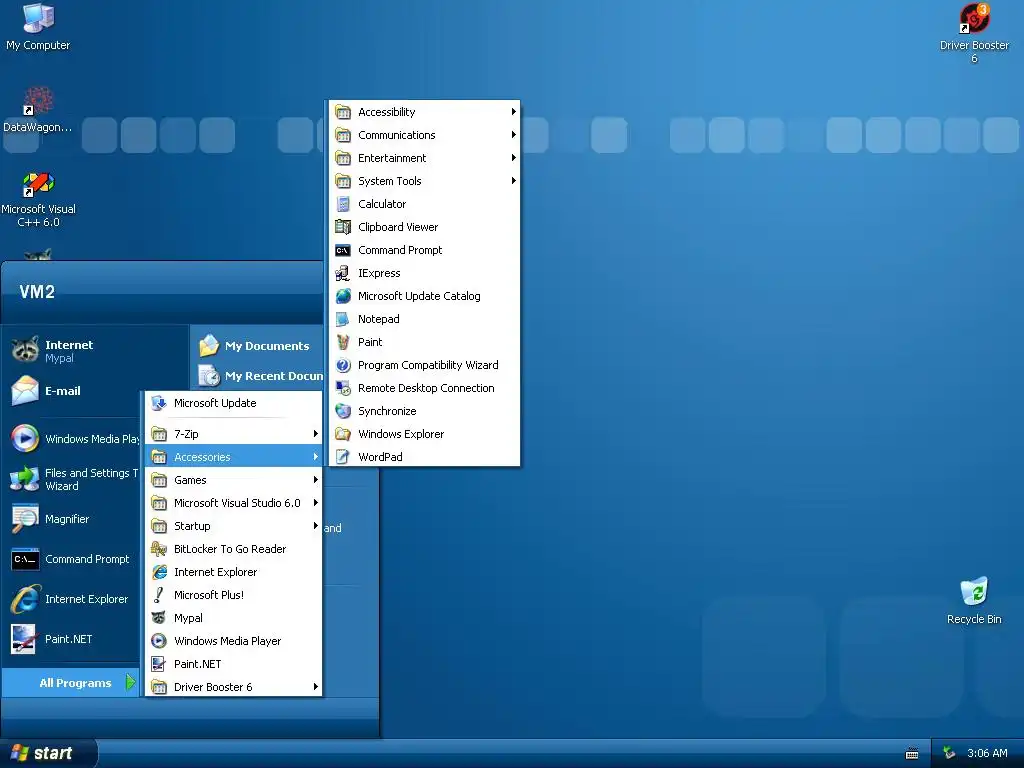The image size is (1024, 768).
Task: Open BitLocker To Go Reader icon
Action: 159,549
